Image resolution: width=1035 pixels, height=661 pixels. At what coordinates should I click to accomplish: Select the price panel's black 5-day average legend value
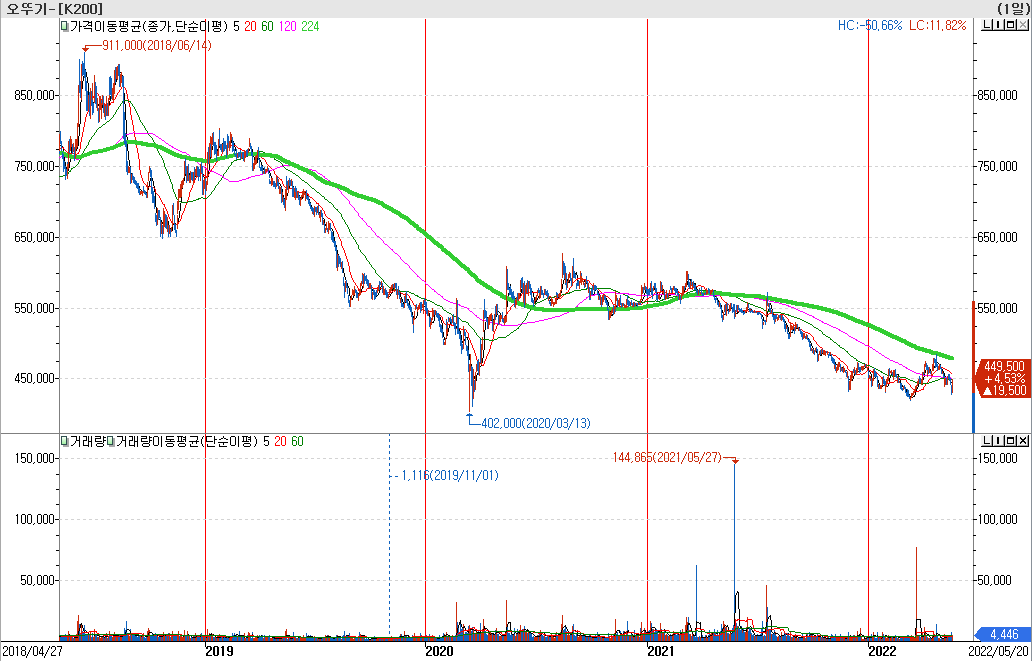236,26
